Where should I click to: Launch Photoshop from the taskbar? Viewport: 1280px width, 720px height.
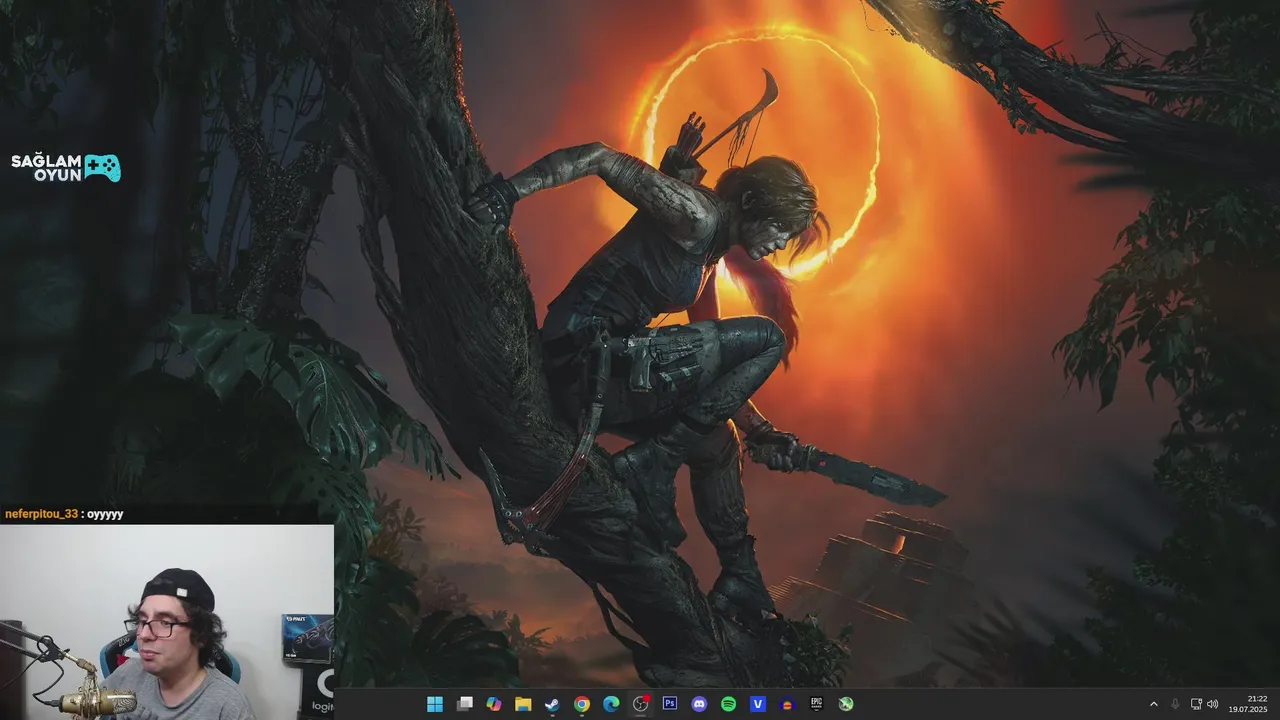[x=670, y=704]
